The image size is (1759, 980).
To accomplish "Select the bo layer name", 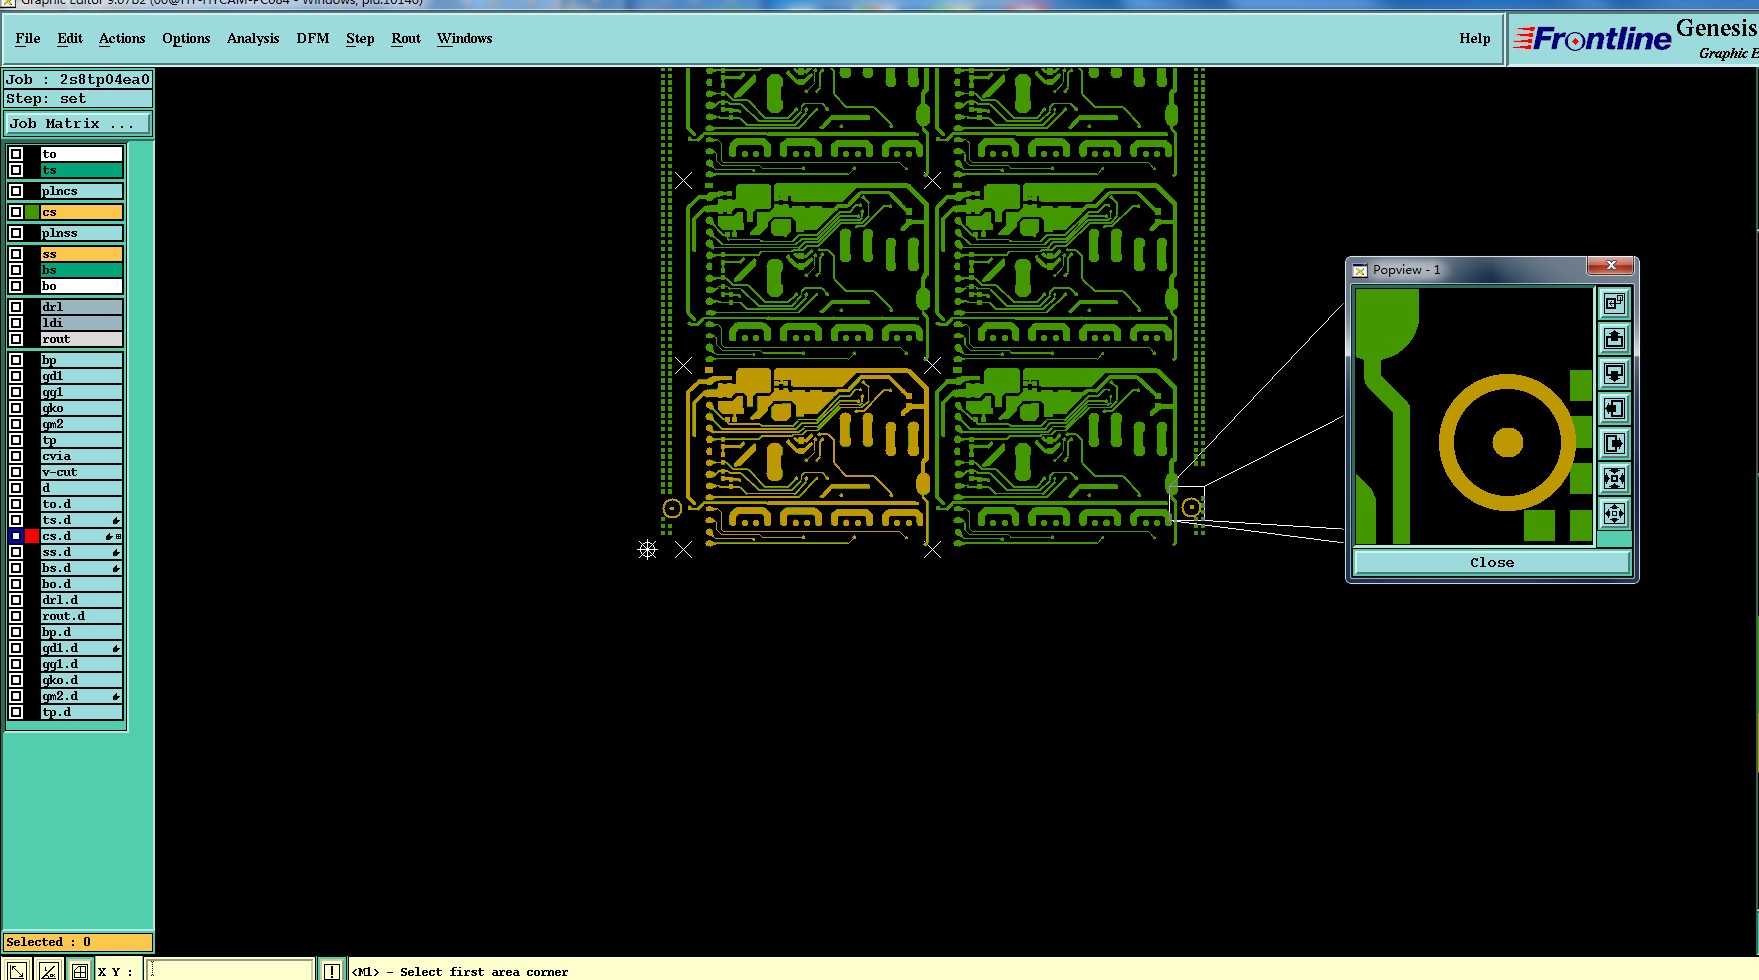I will 81,286.
